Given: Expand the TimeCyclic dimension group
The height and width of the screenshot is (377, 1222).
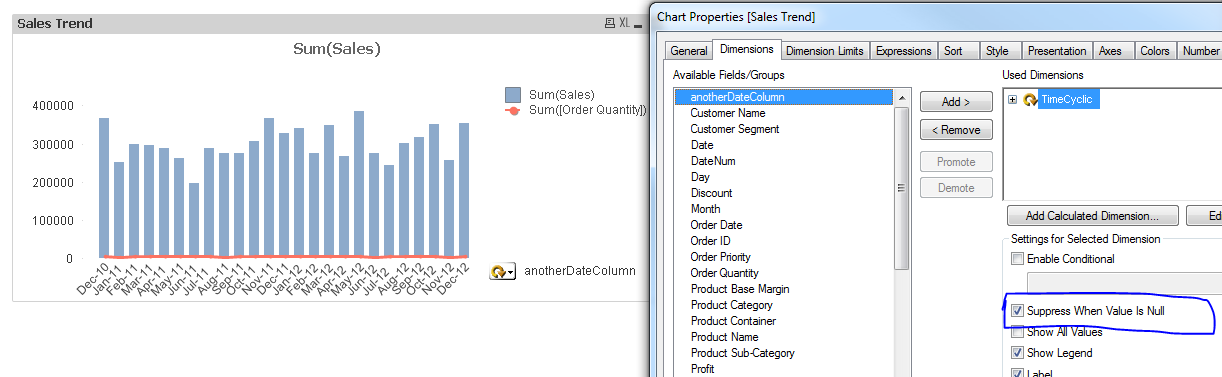Looking at the screenshot, I should (1013, 99).
